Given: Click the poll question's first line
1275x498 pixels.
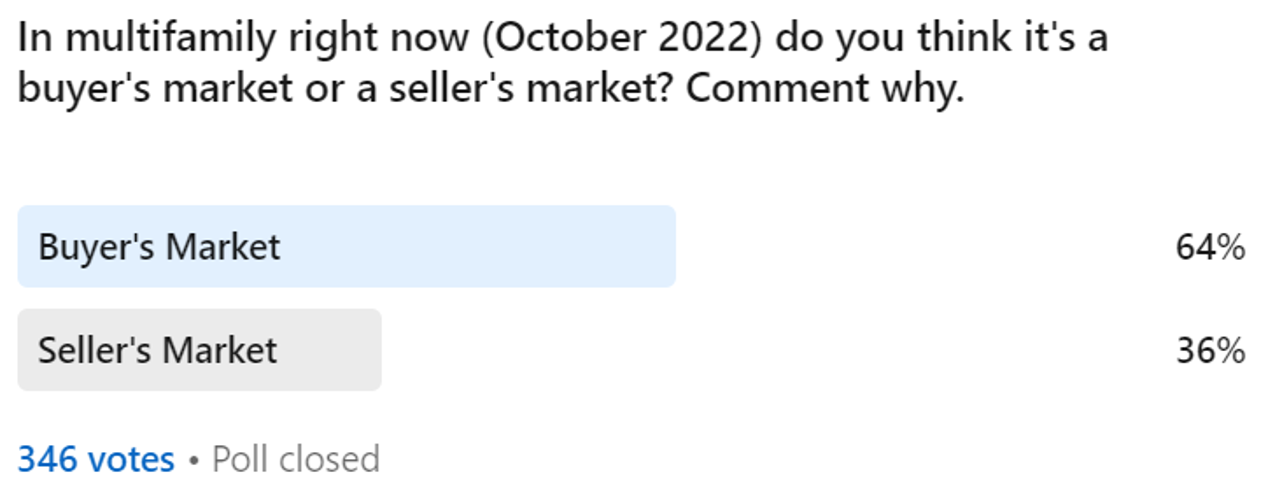Looking at the screenshot, I should pos(560,39).
